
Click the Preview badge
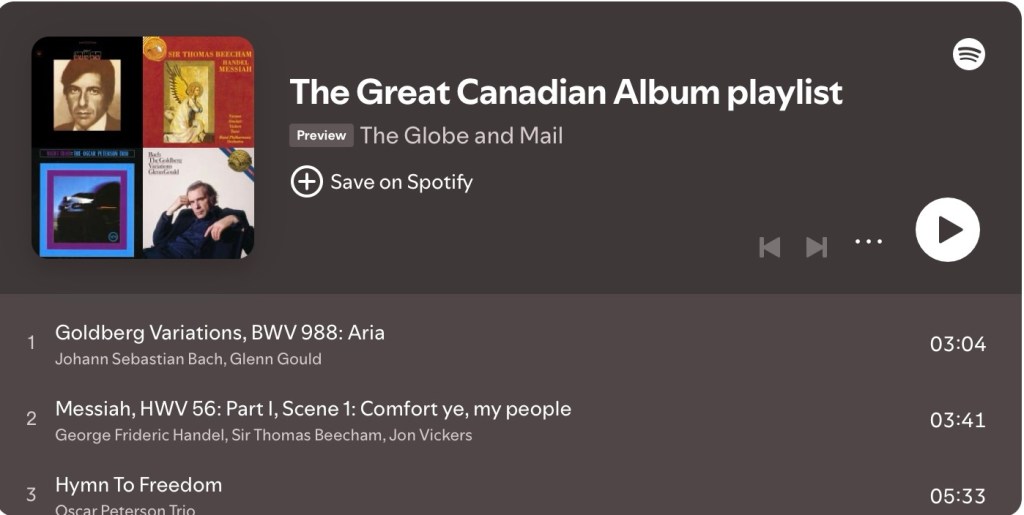321,136
